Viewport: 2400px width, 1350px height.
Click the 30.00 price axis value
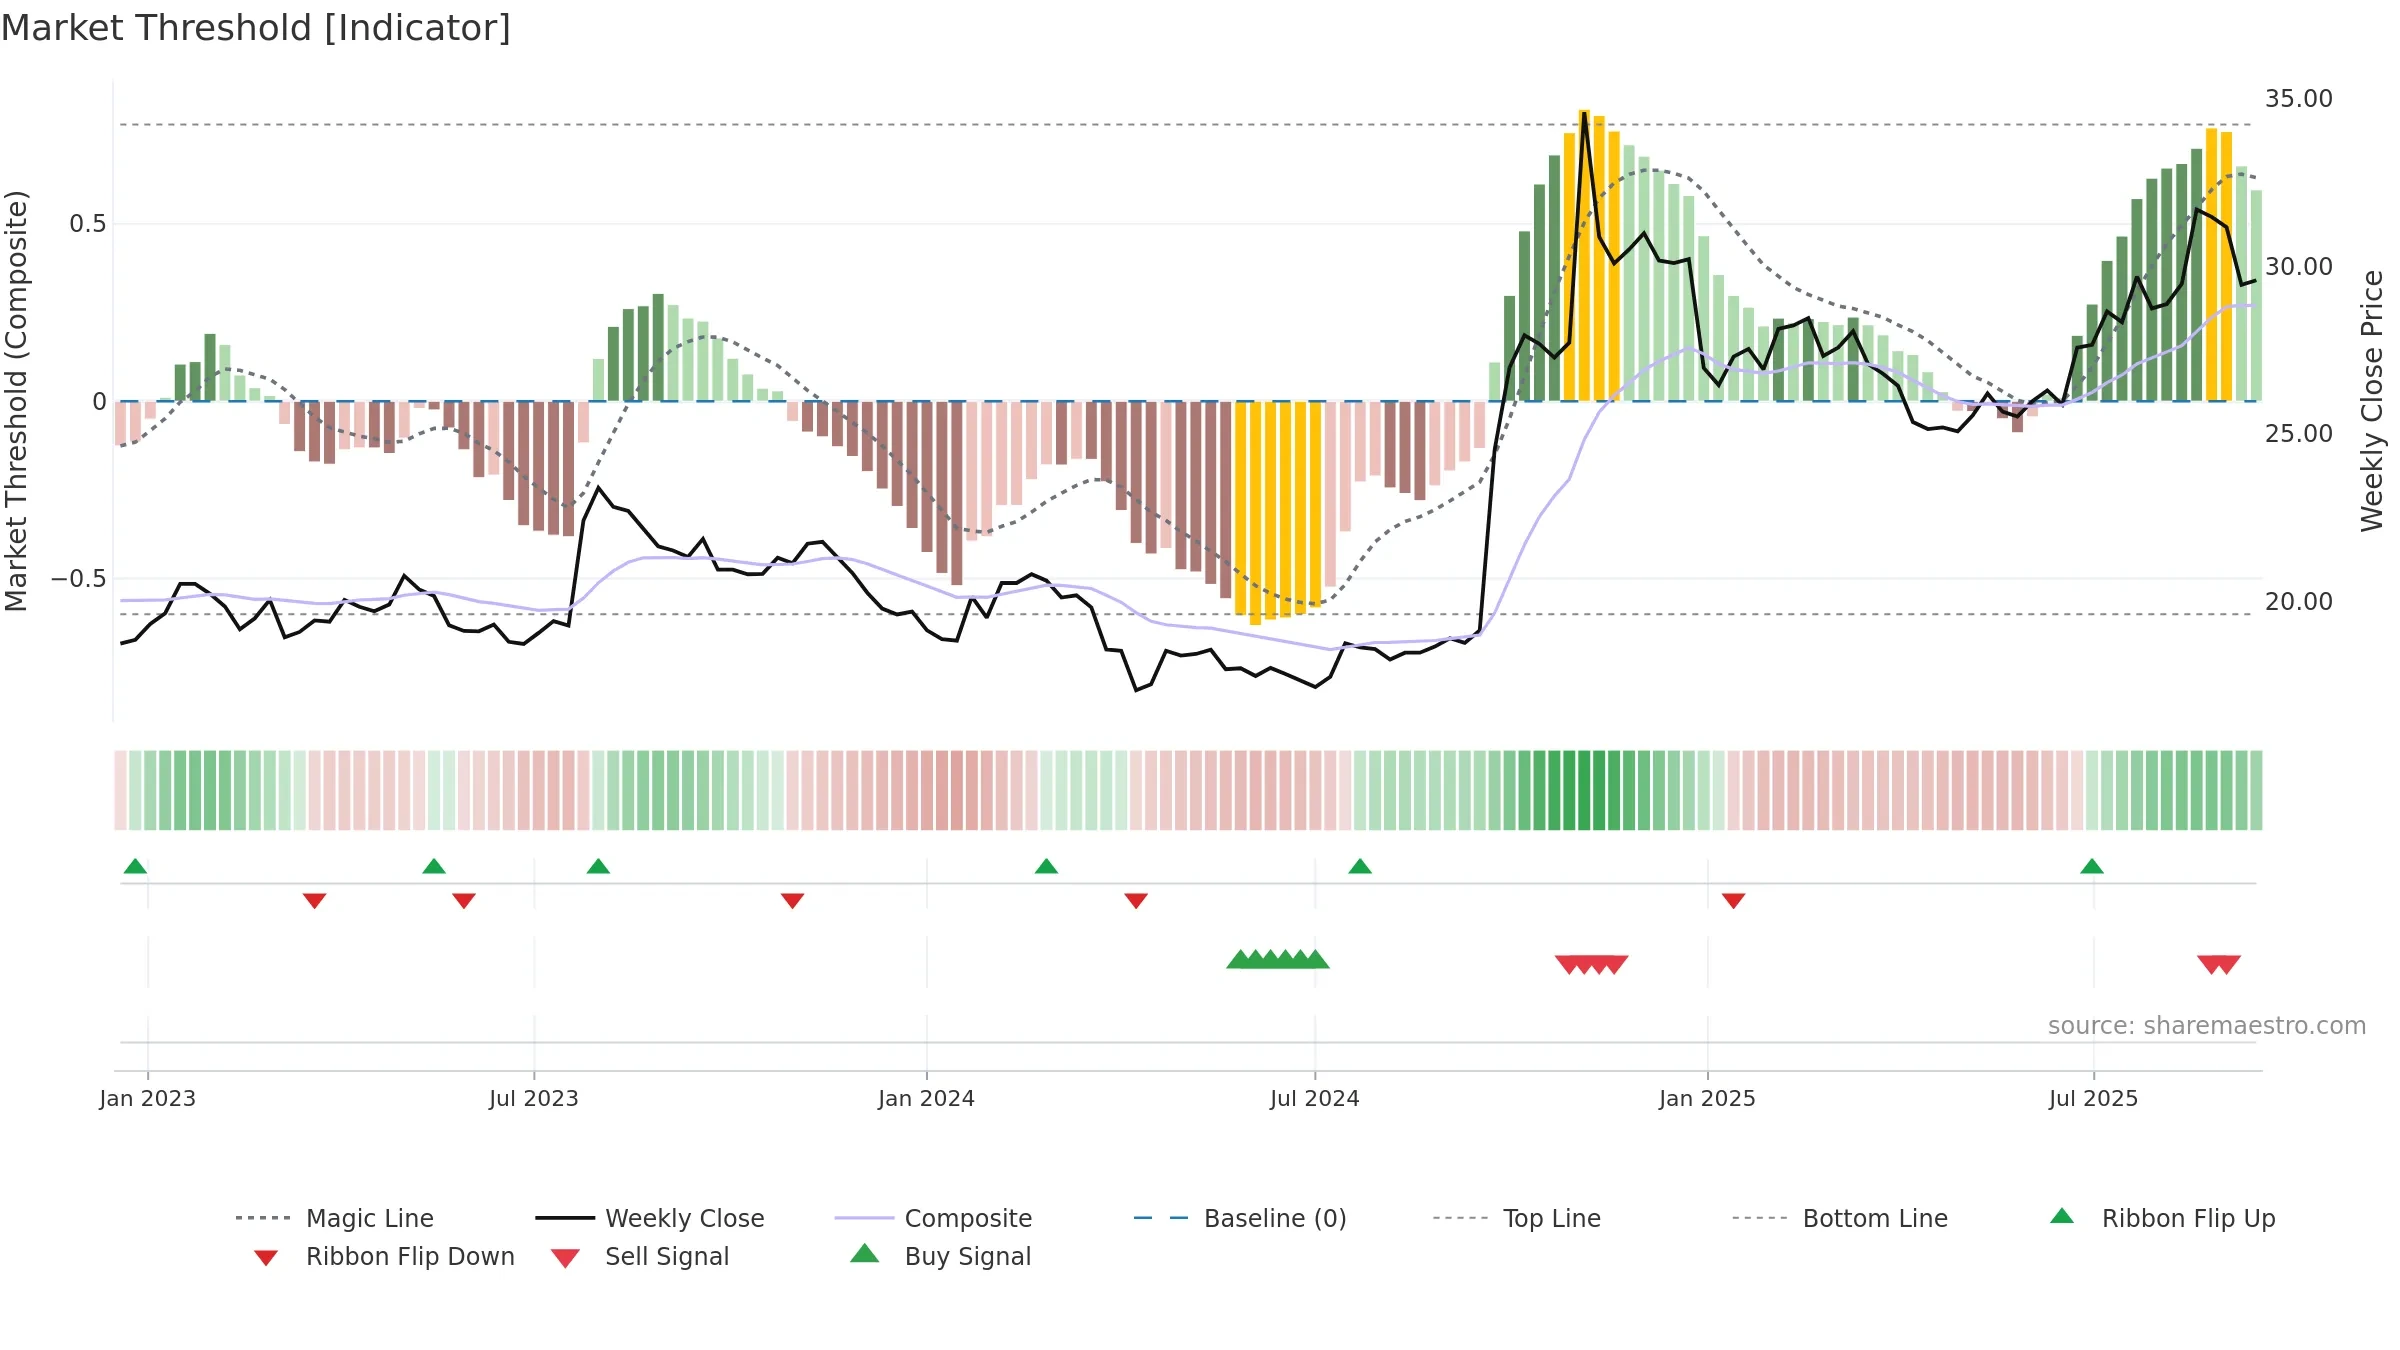(2298, 267)
